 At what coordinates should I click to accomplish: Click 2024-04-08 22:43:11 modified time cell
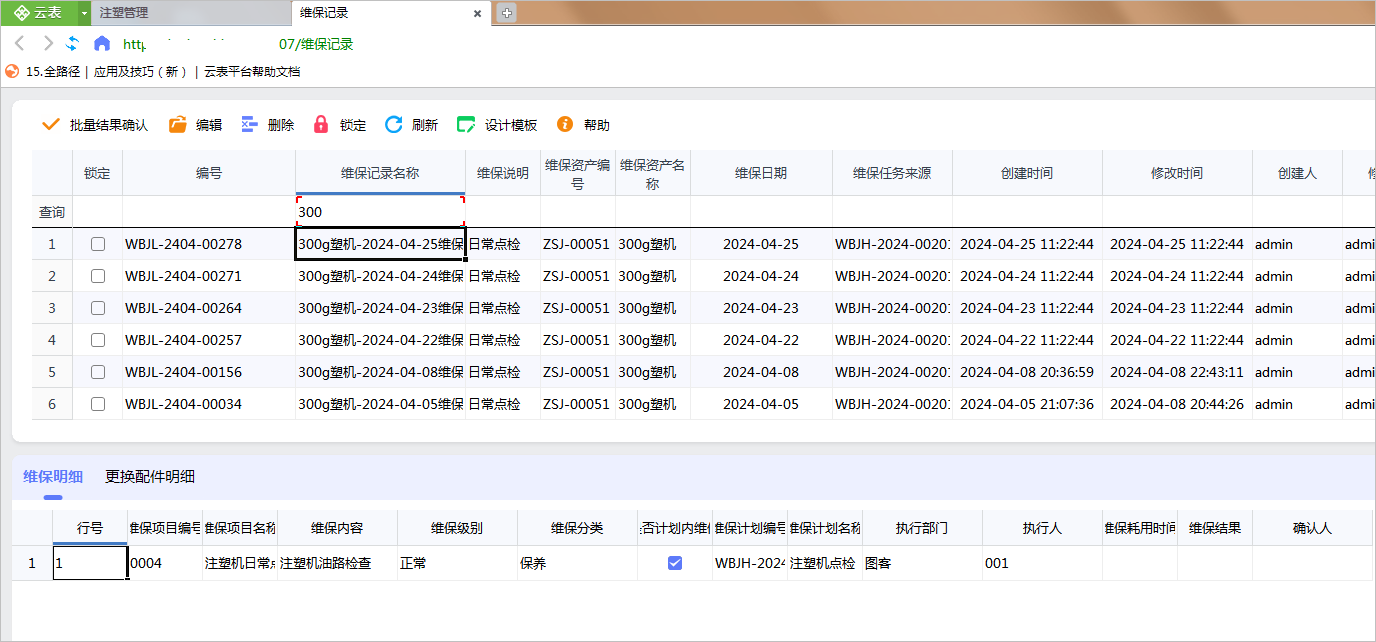click(x=1177, y=372)
